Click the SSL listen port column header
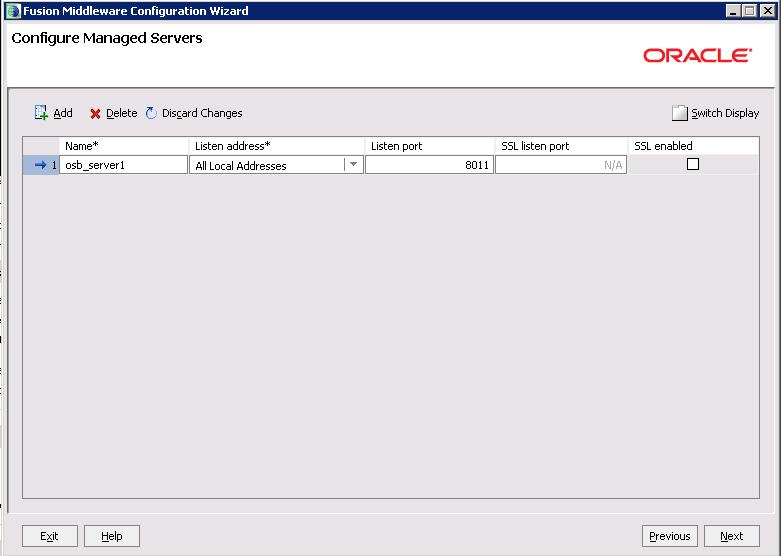This screenshot has width=781, height=556. [561, 146]
